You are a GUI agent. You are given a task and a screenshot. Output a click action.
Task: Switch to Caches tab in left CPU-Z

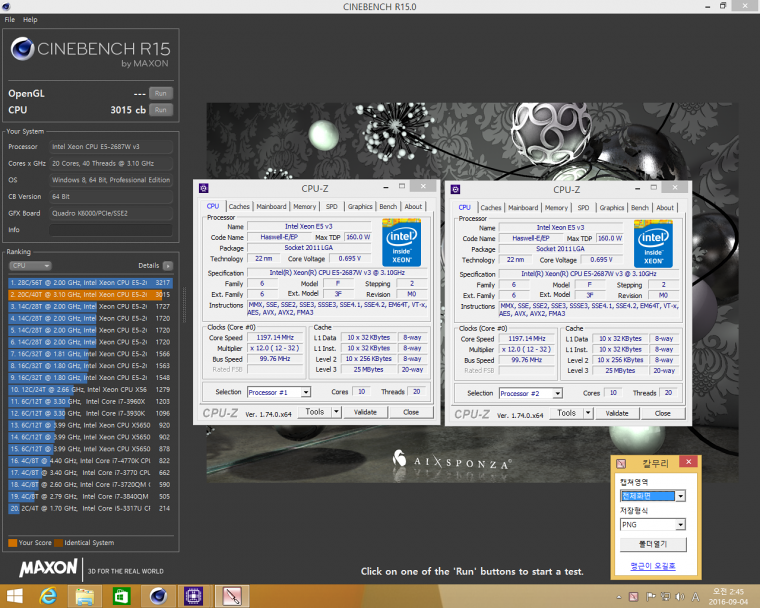[x=239, y=207]
